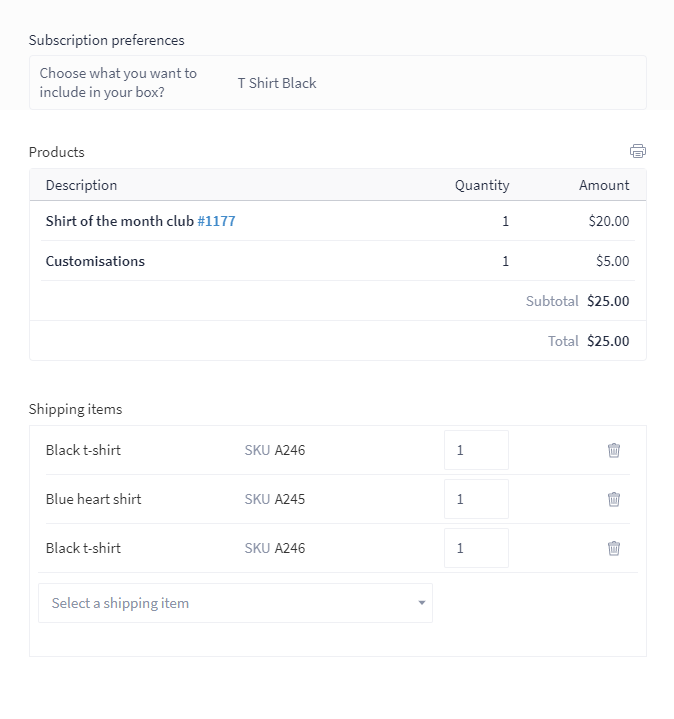Click the Total $25.00 amount
This screenshot has width=674, height=719.
[x=608, y=341]
